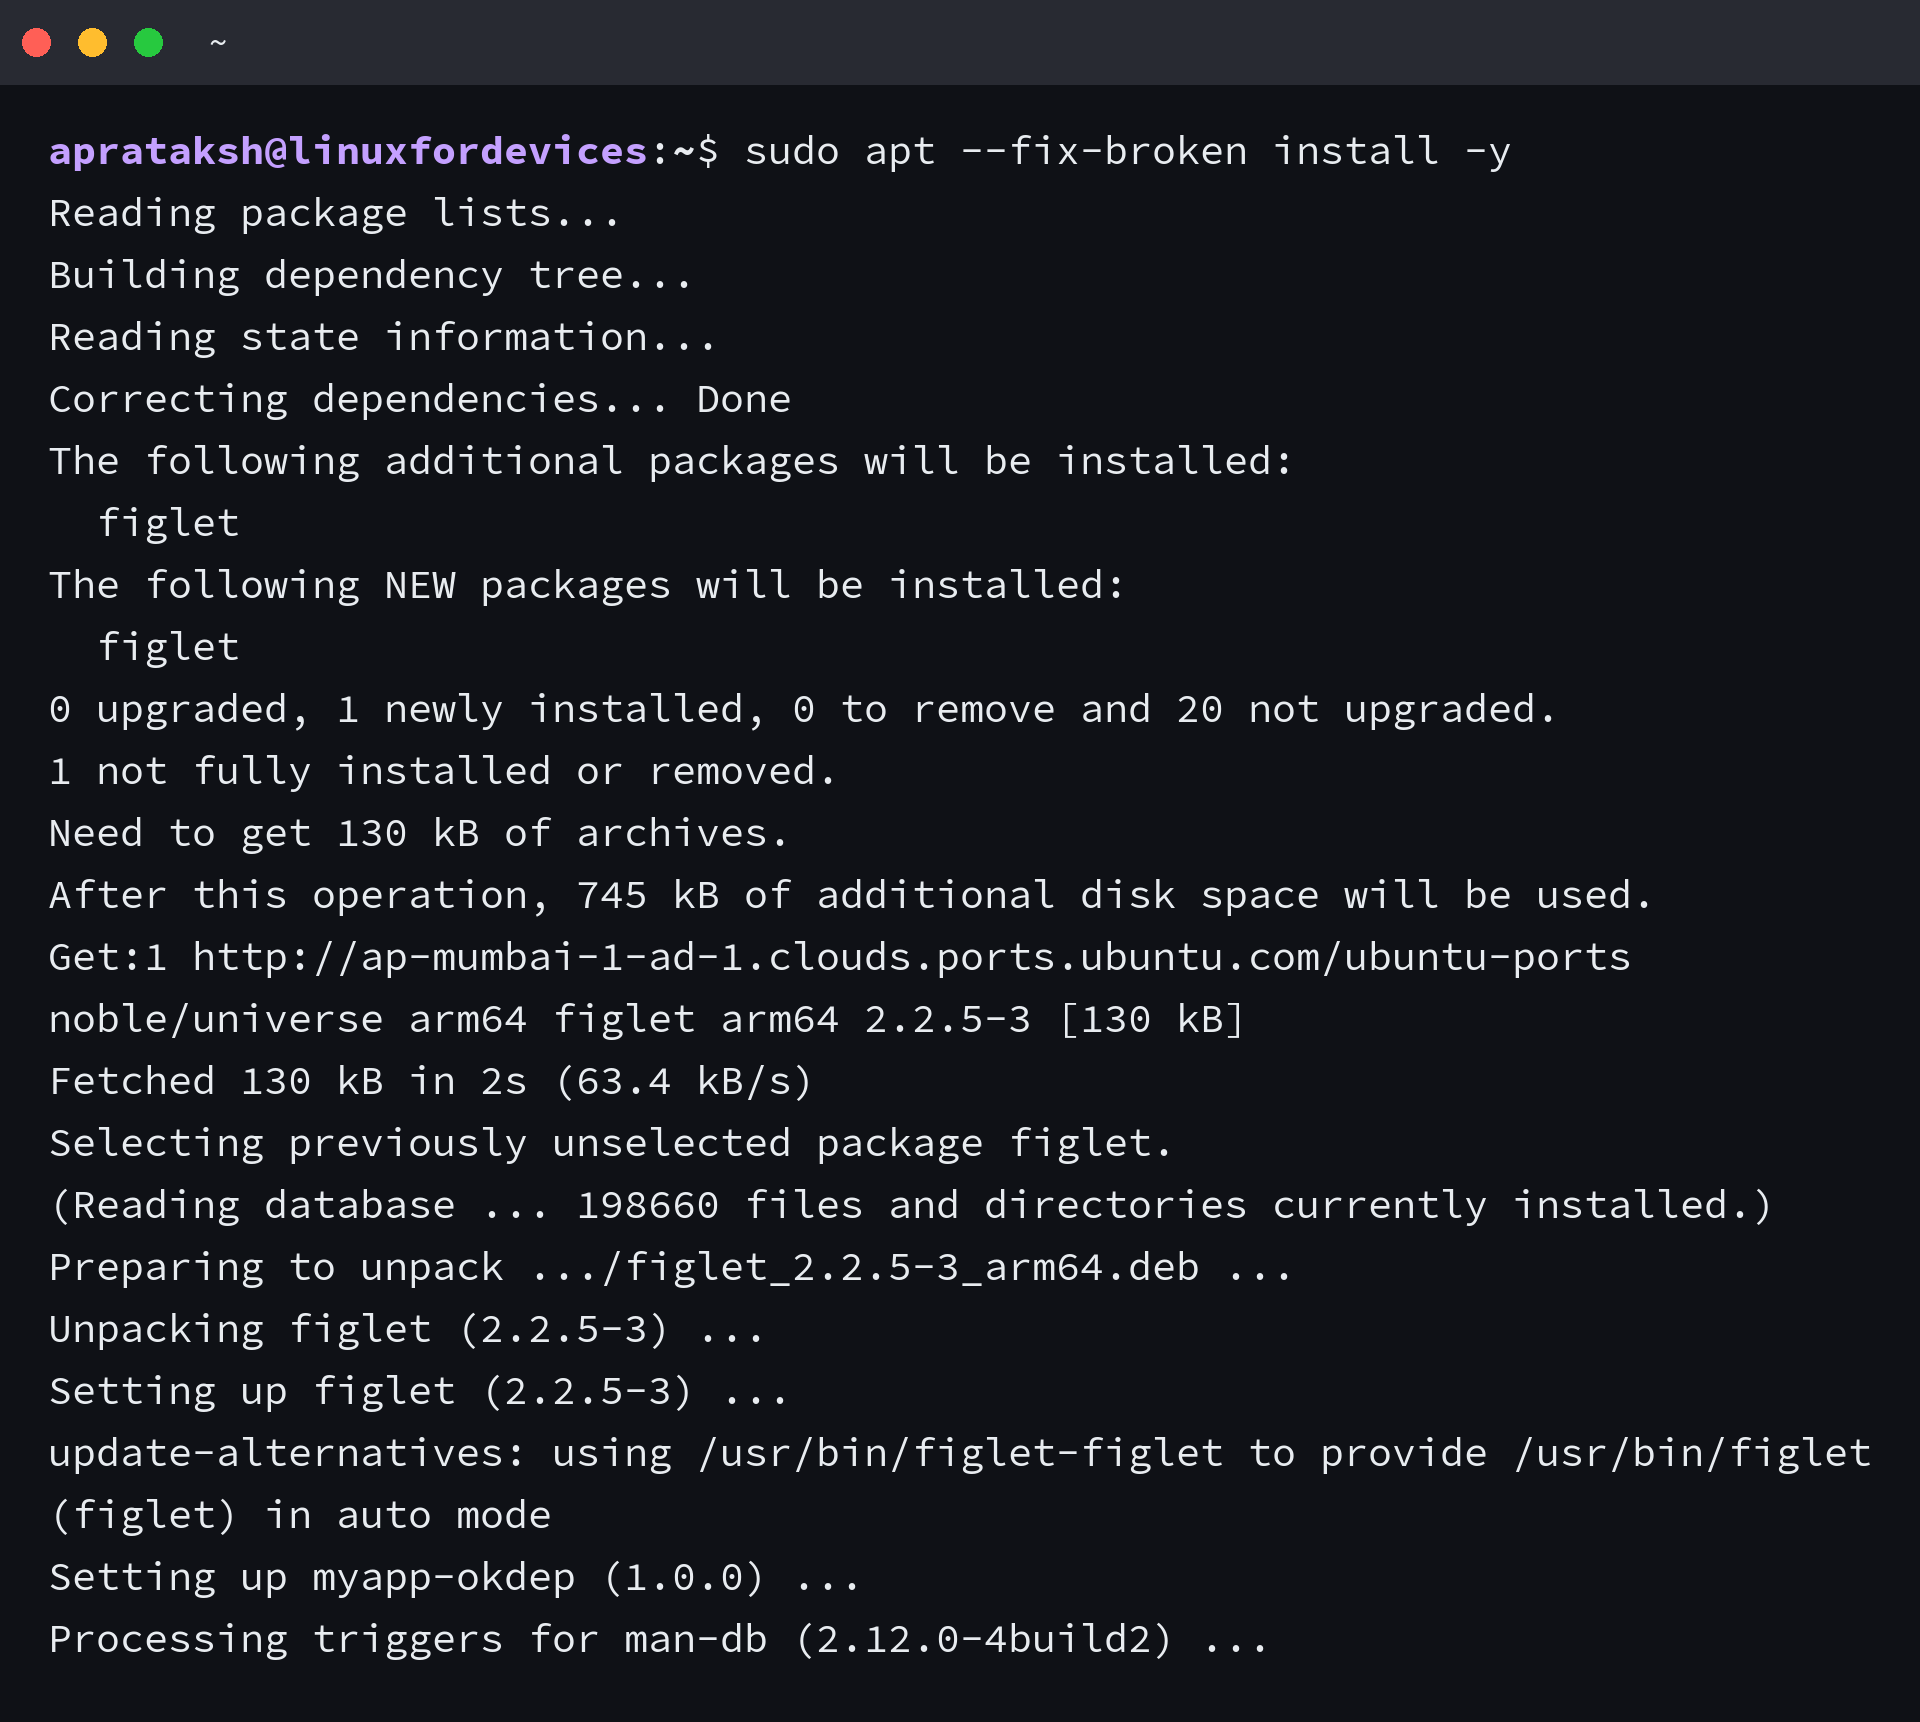The height and width of the screenshot is (1722, 1920).
Task: Click 'Setting up myapp-okdep (1.0.0) ...'
Action: [455, 1578]
